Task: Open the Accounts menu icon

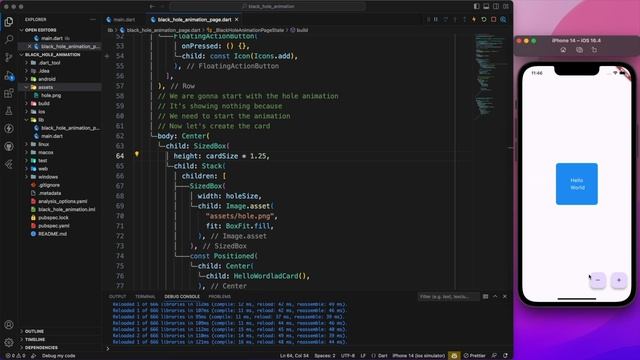Action: (9, 325)
